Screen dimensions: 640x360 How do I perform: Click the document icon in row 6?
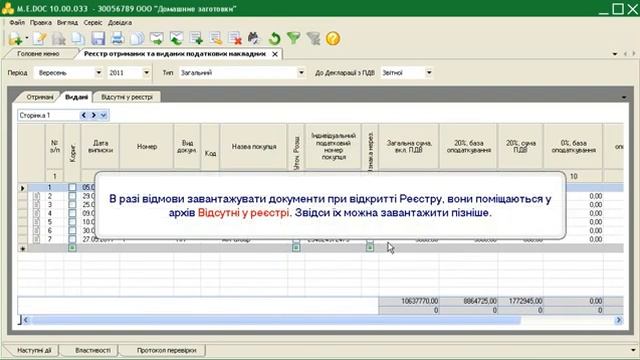37,231
